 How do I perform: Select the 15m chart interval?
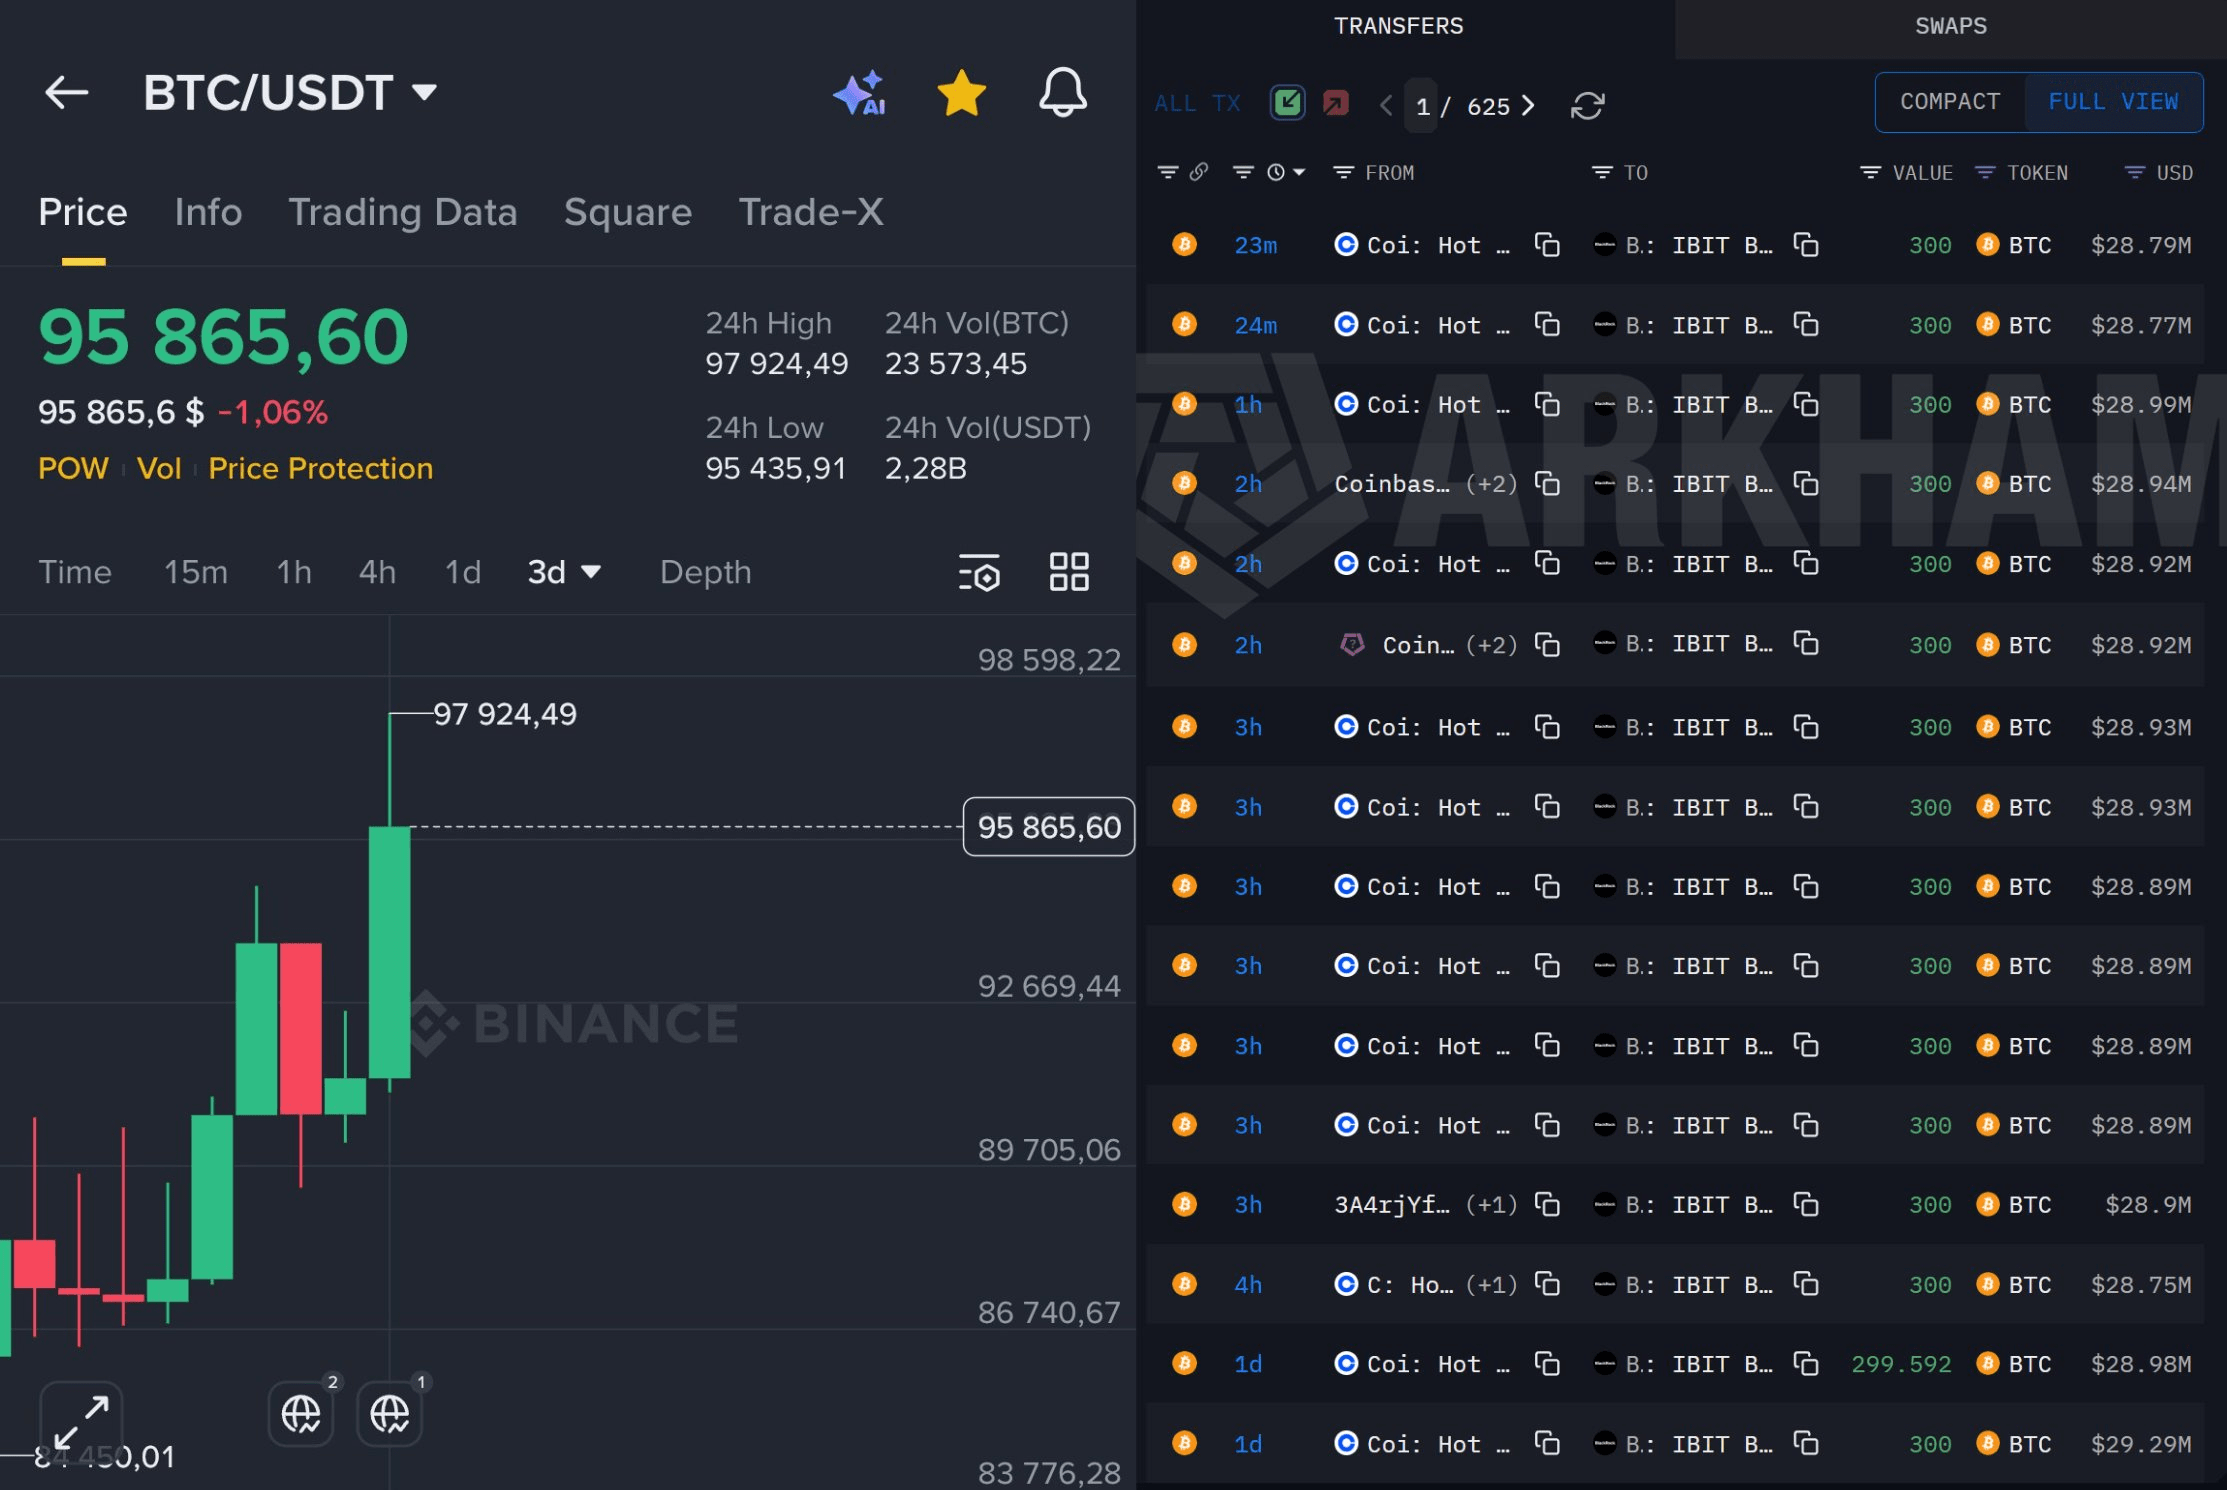click(x=196, y=572)
